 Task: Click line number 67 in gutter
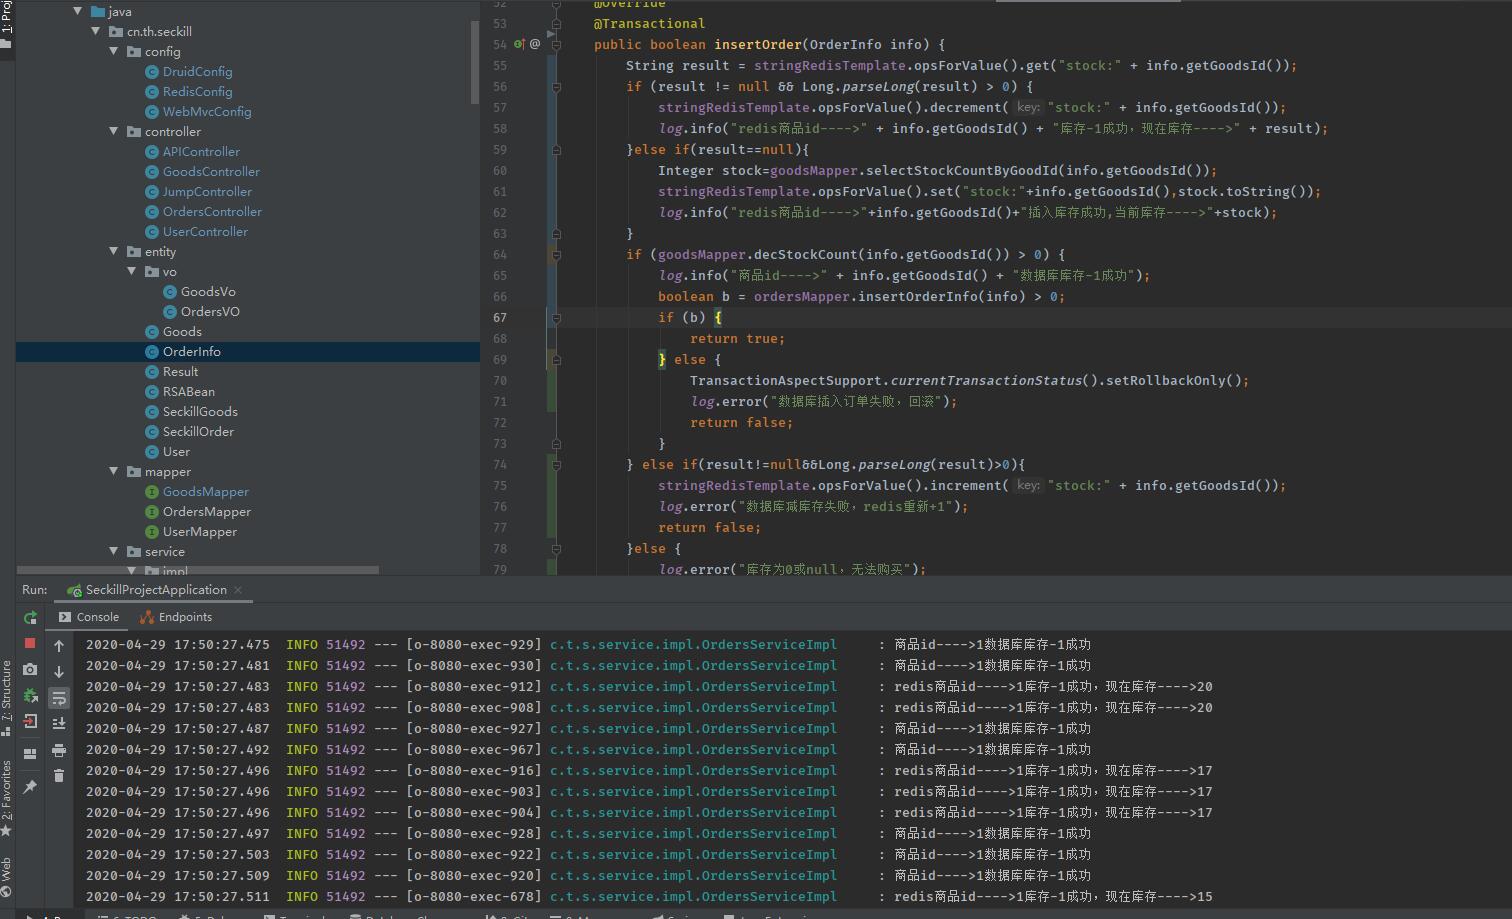[x=500, y=317]
